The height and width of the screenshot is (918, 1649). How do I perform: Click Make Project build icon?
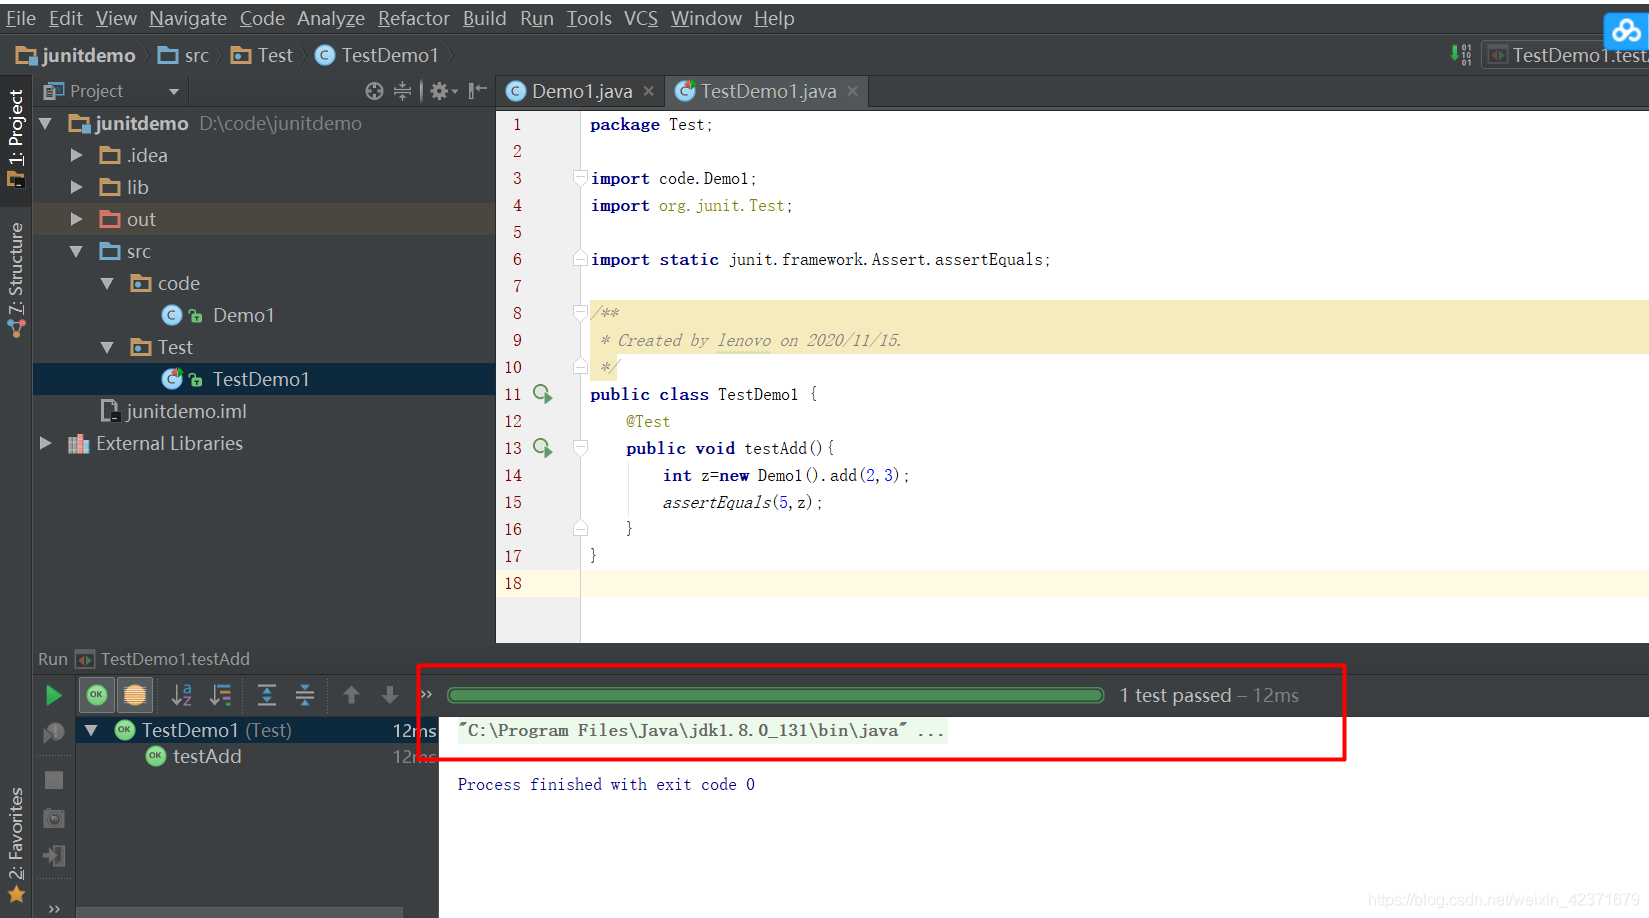coord(1461,55)
